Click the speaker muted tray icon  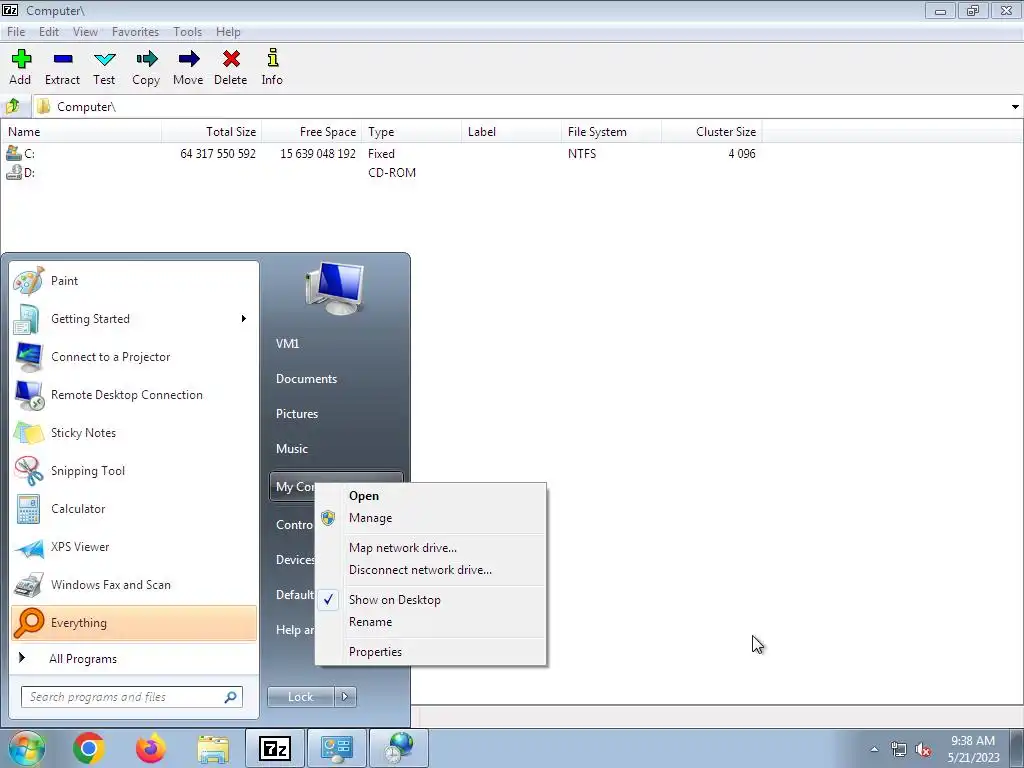pyautogui.click(x=923, y=750)
